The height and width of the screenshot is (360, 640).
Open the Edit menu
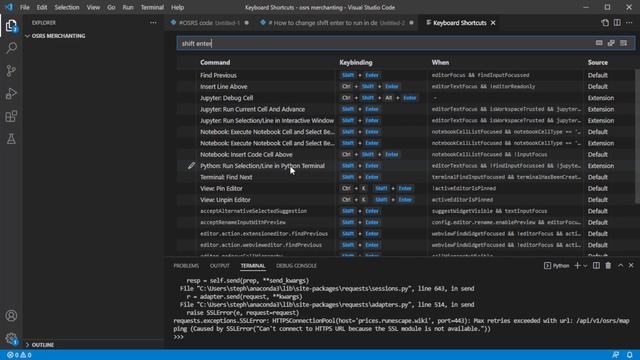(x=42, y=7)
